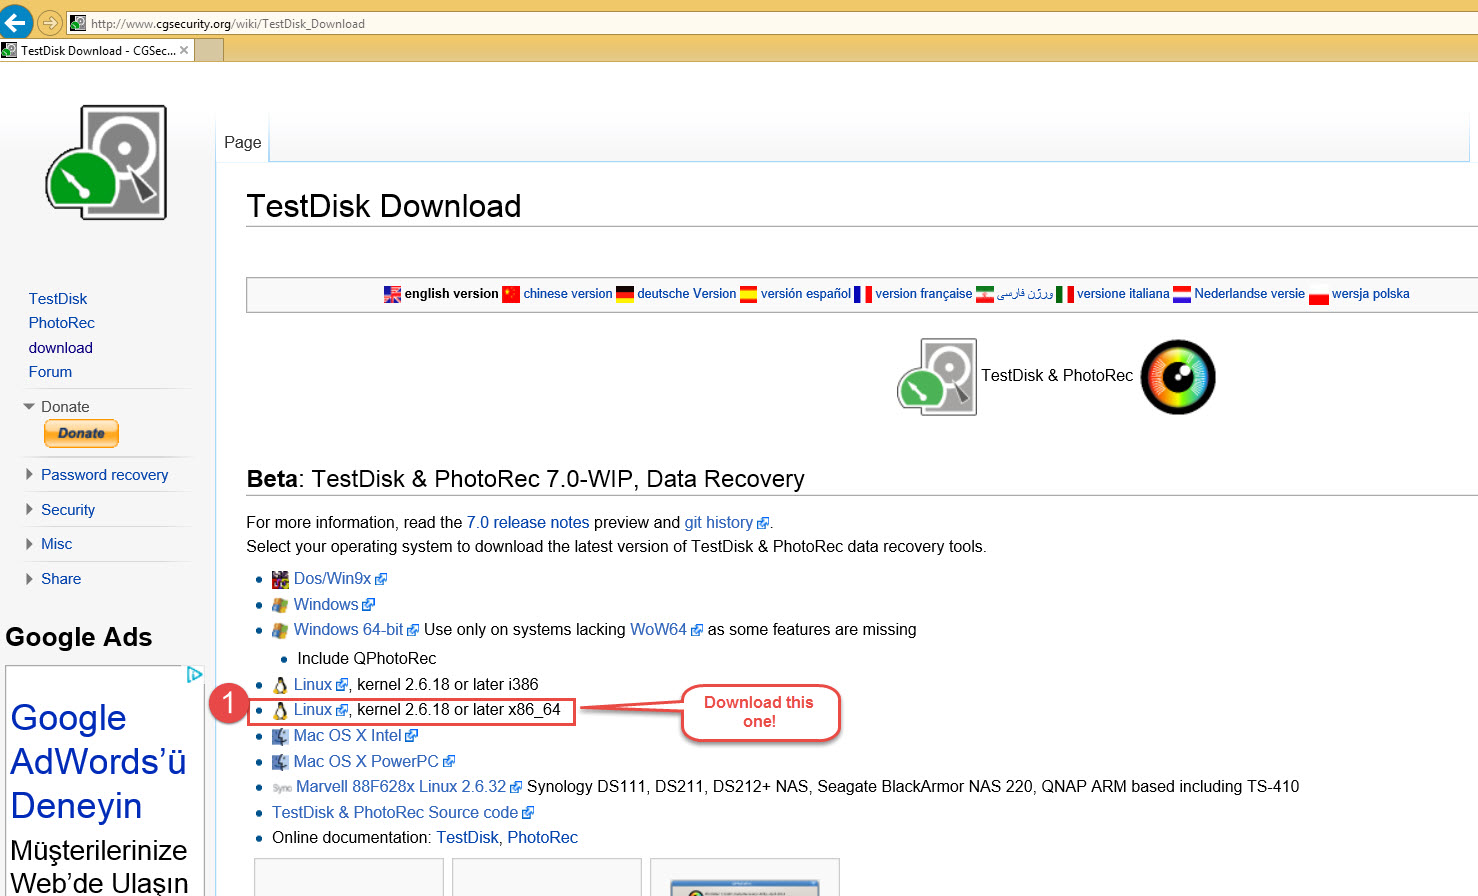This screenshot has width=1478, height=896.
Task: Click the Mac Finder icon on the Intel row
Action: (280, 736)
